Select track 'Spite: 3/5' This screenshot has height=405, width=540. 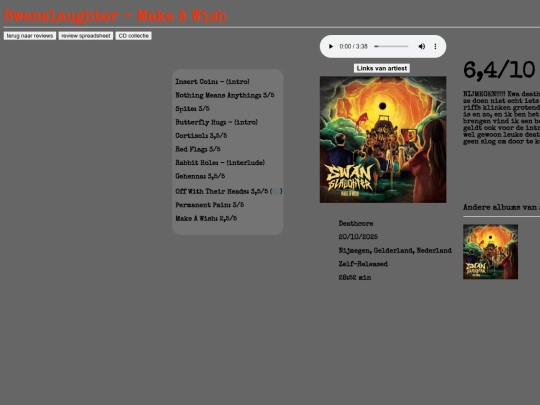193,108
